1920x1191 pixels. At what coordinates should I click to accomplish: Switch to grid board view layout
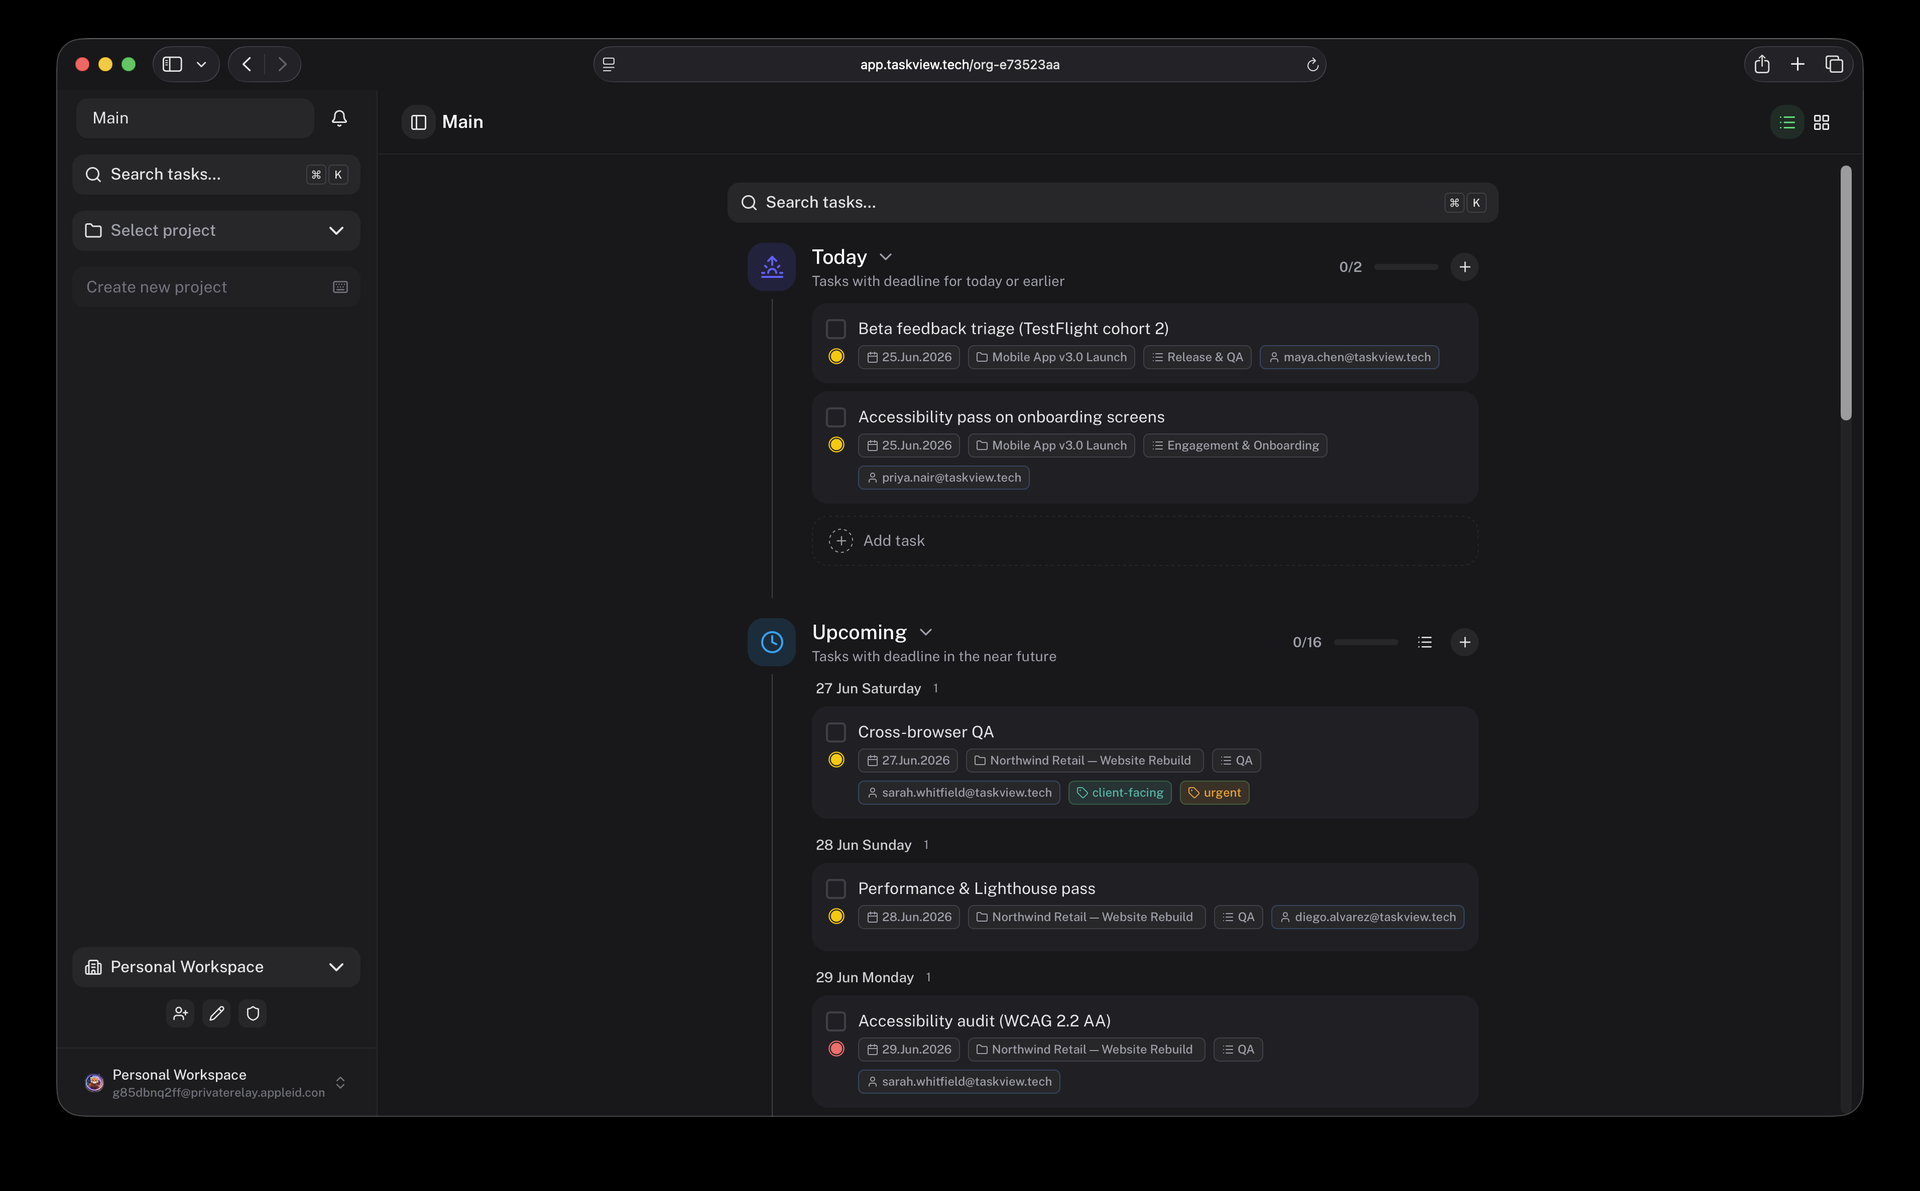(x=1822, y=122)
